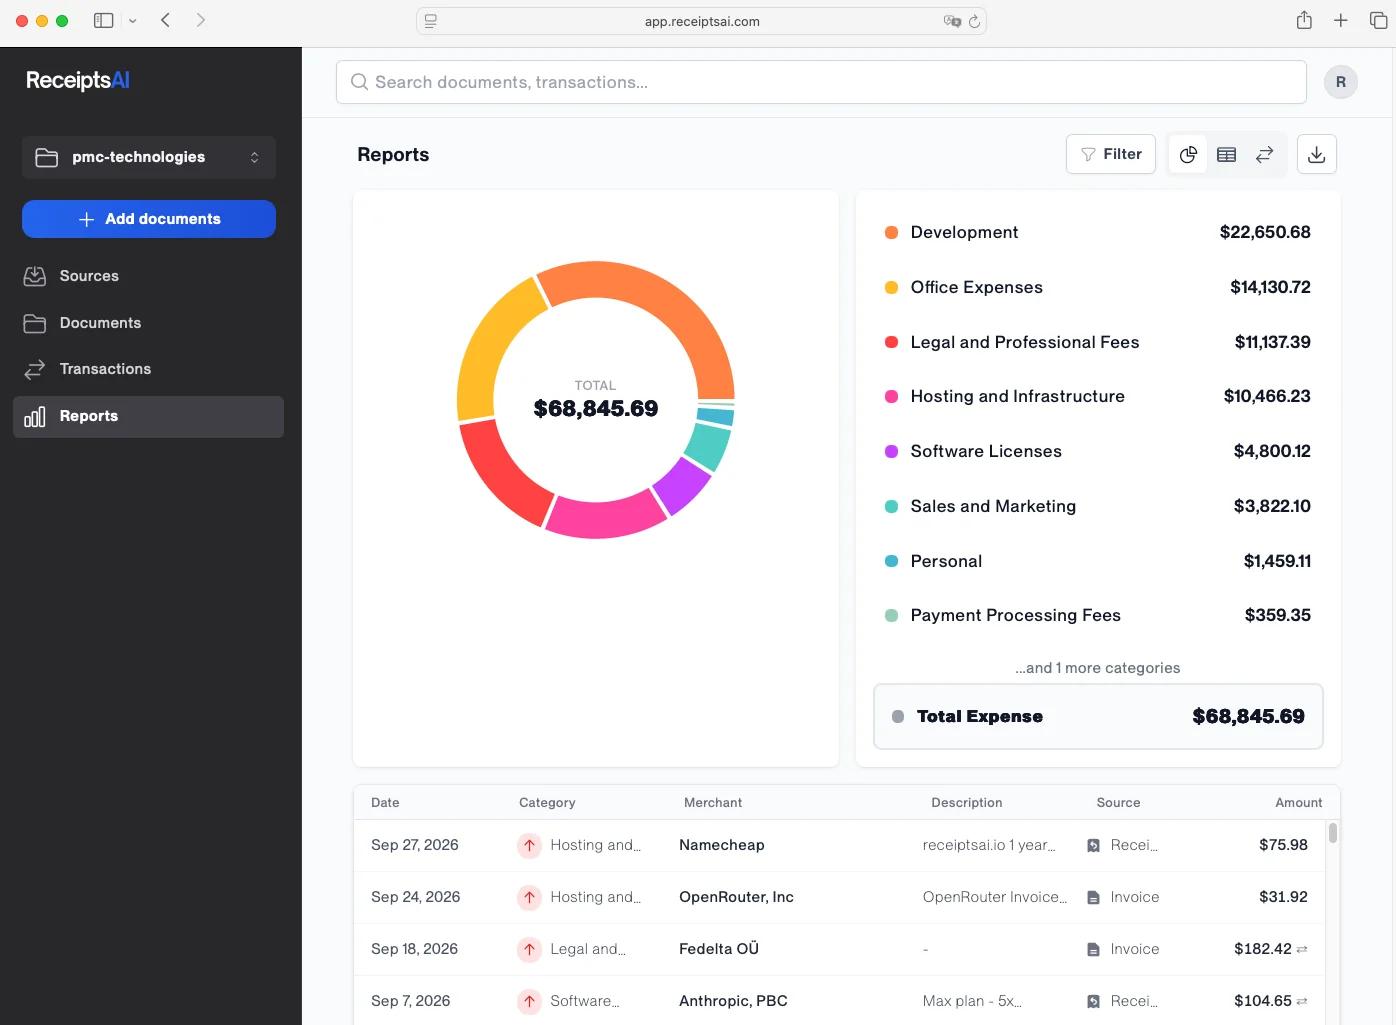Click the transactions table scrollbar
The height and width of the screenshot is (1025, 1396).
coord(1332,833)
